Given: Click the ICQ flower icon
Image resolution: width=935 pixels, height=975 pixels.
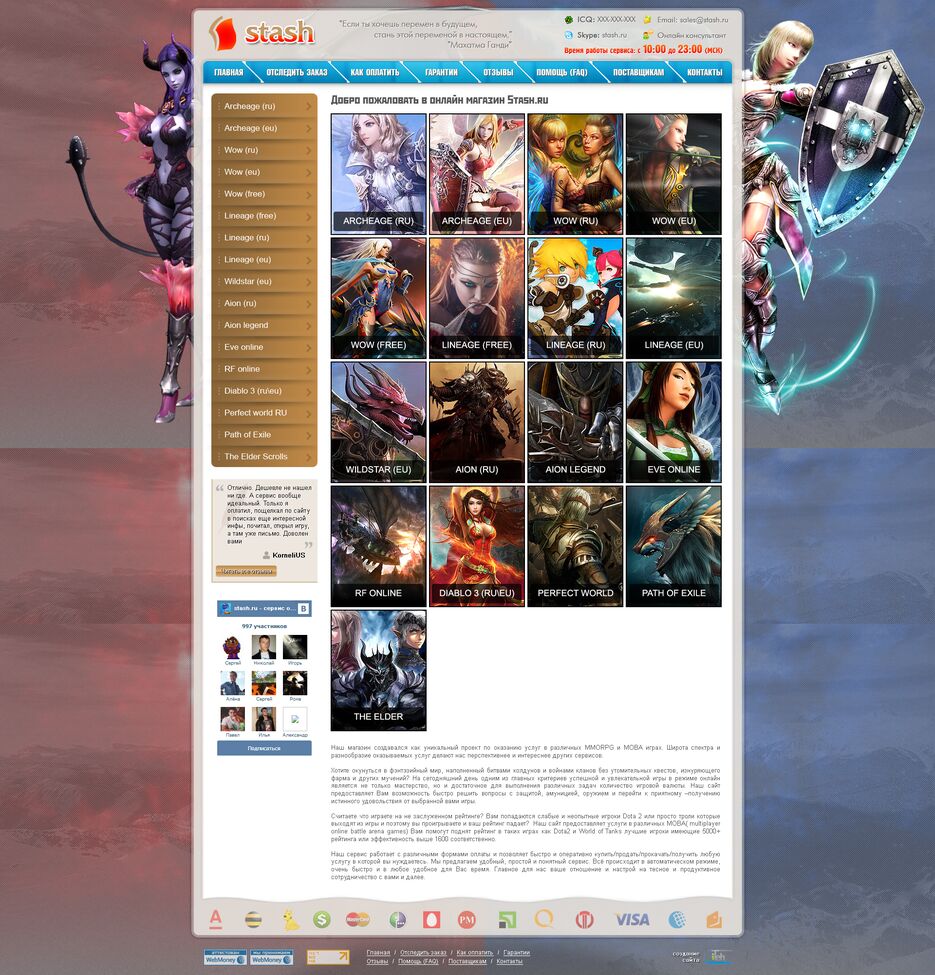Looking at the screenshot, I should (x=568, y=20).
